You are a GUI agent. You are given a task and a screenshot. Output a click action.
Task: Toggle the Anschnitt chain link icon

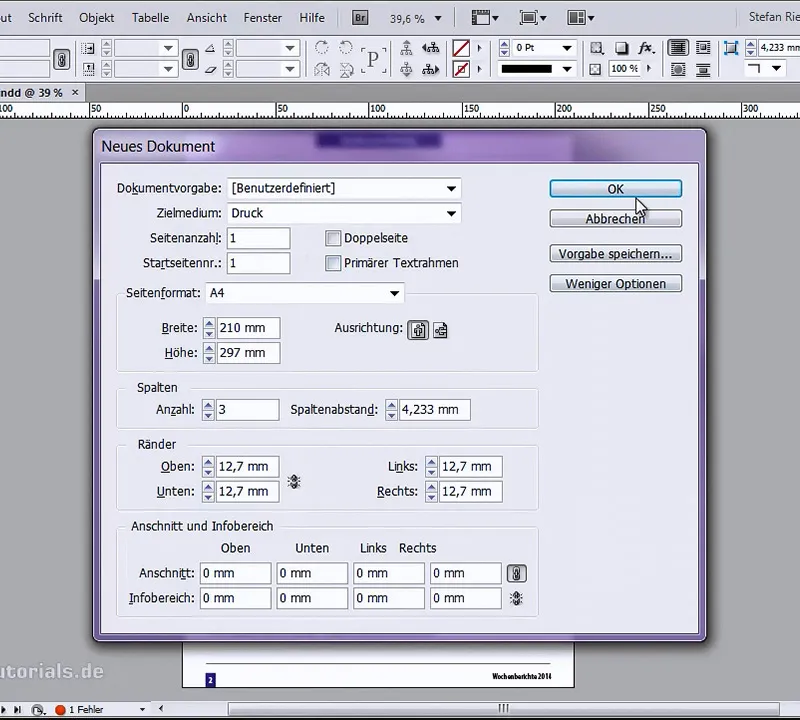click(516, 573)
